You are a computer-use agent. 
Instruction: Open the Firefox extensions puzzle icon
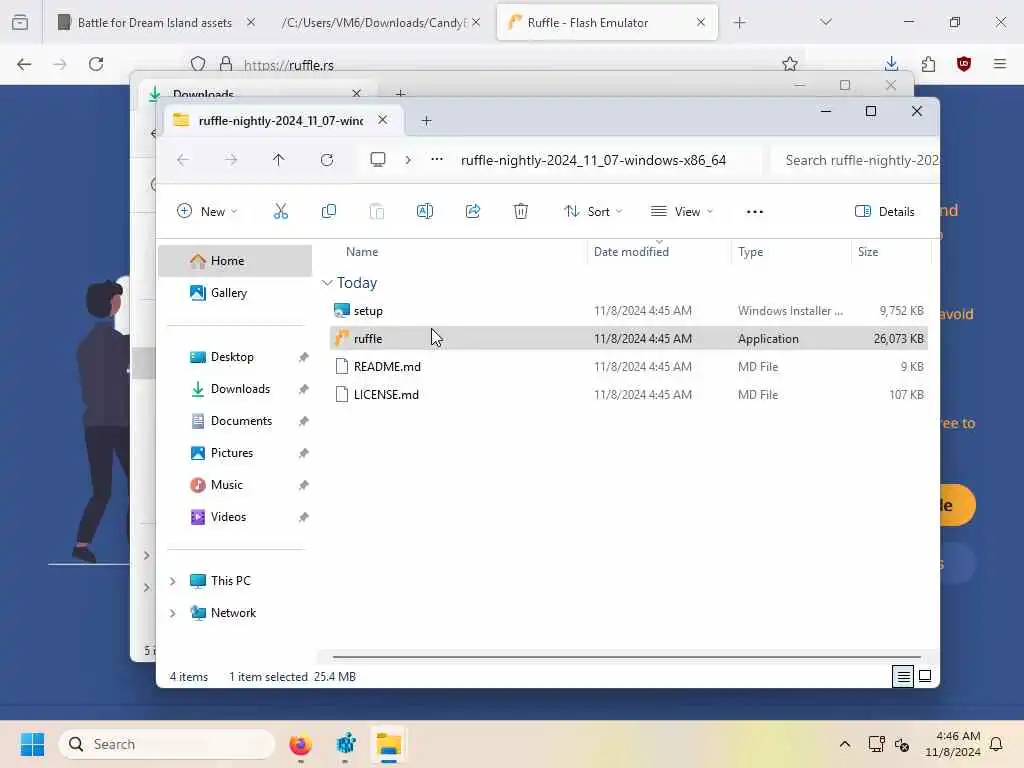(928, 64)
